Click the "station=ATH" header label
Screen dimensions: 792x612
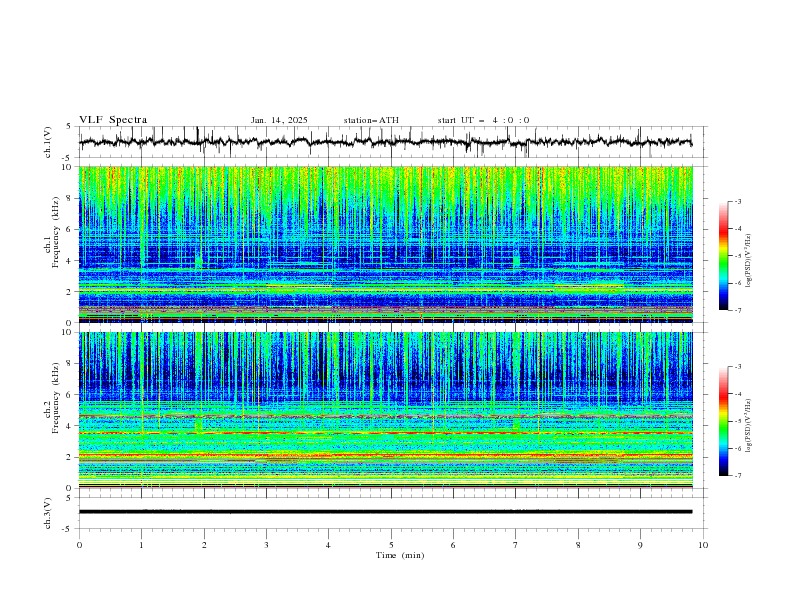[371, 120]
